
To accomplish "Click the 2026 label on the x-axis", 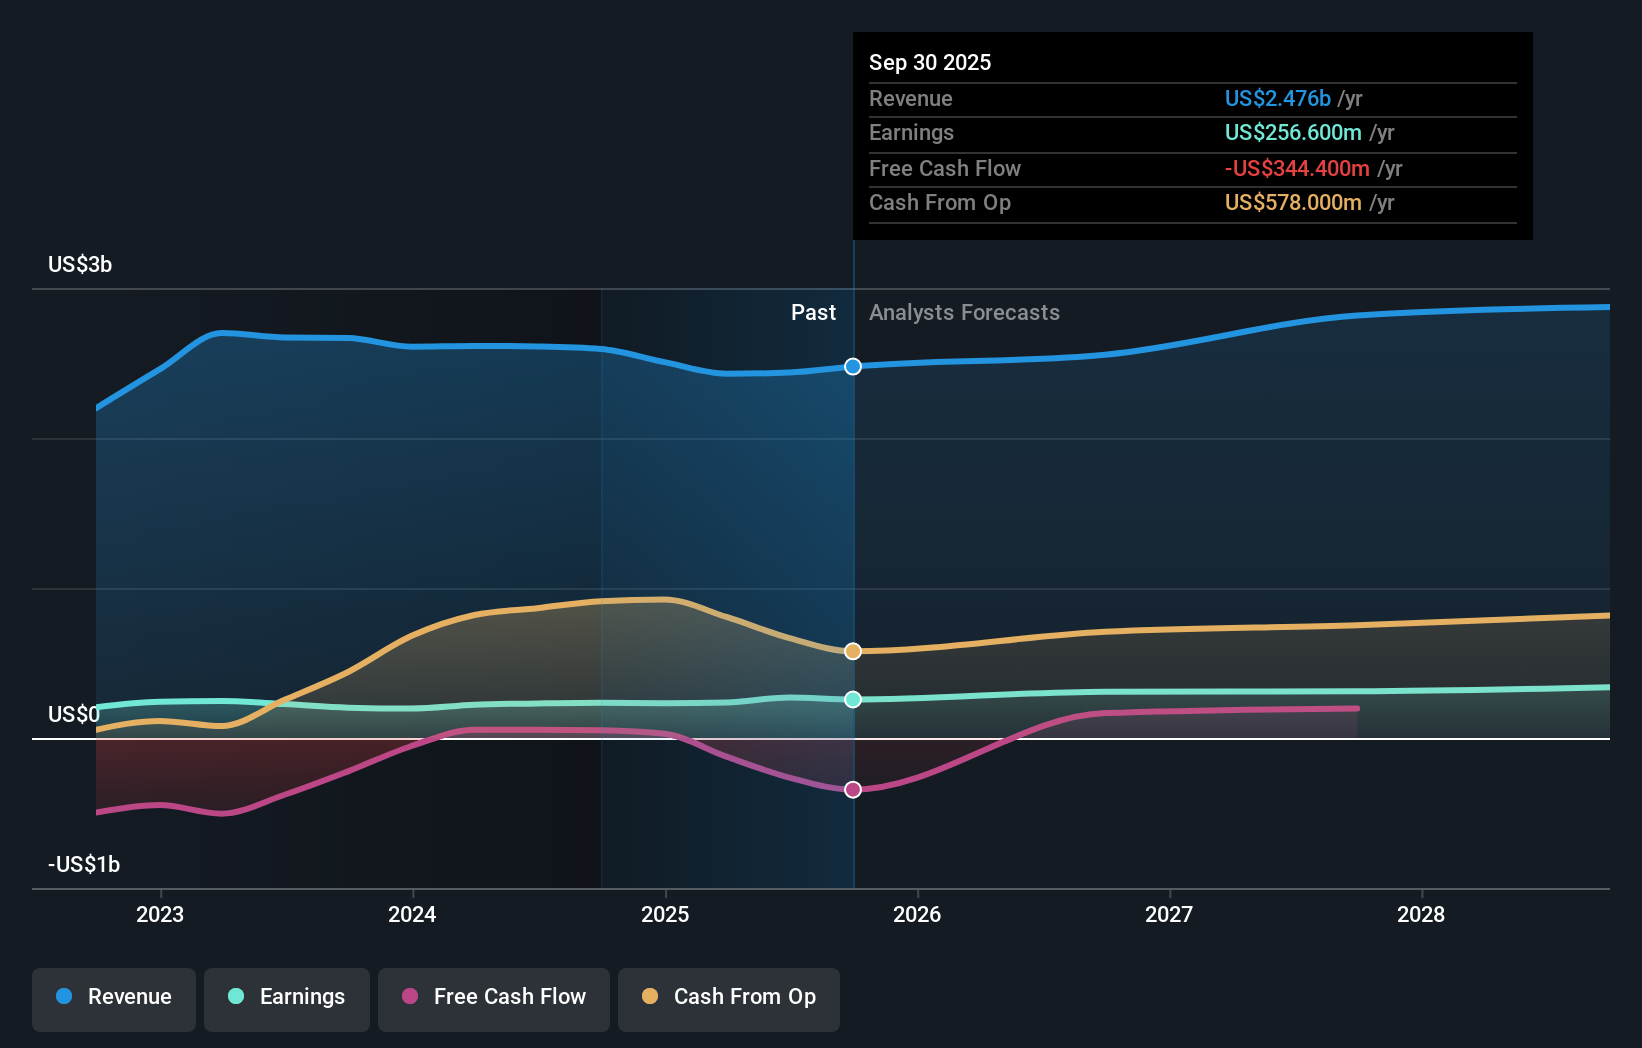I will [919, 914].
